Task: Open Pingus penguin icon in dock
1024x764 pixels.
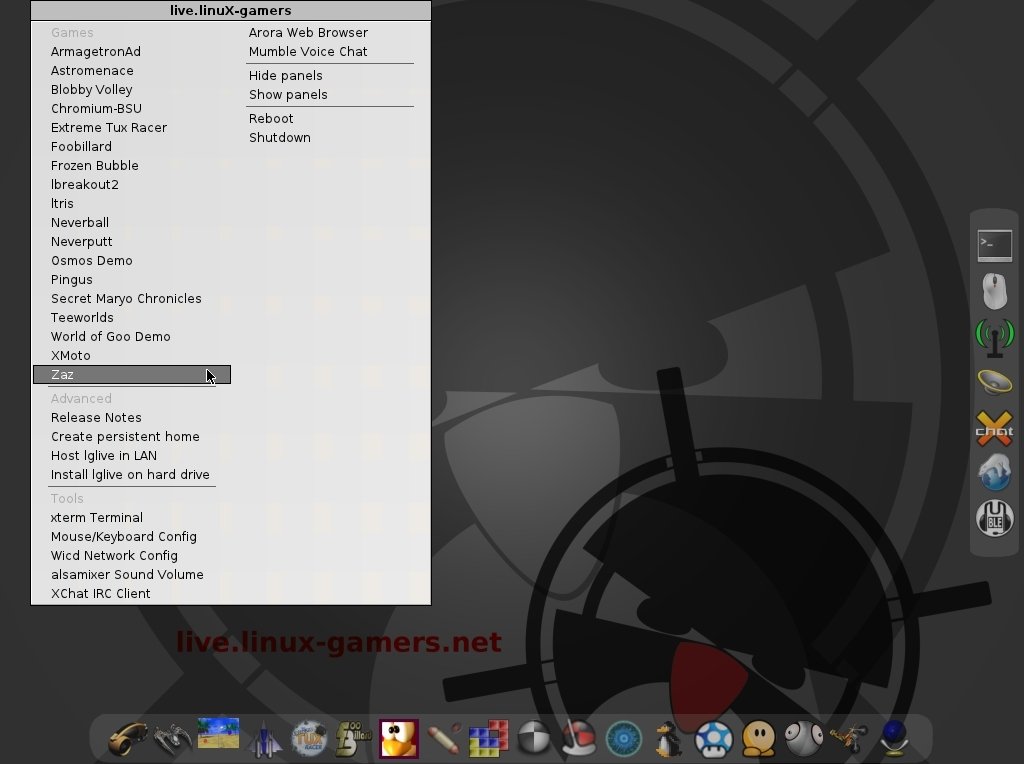Action: coord(669,739)
